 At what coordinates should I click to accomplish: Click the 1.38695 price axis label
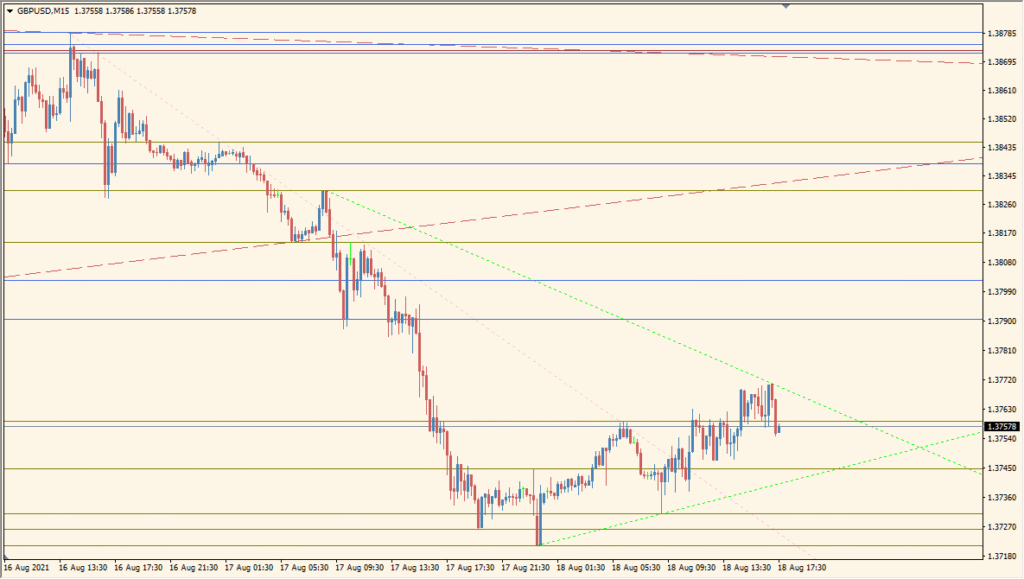(x=1002, y=62)
